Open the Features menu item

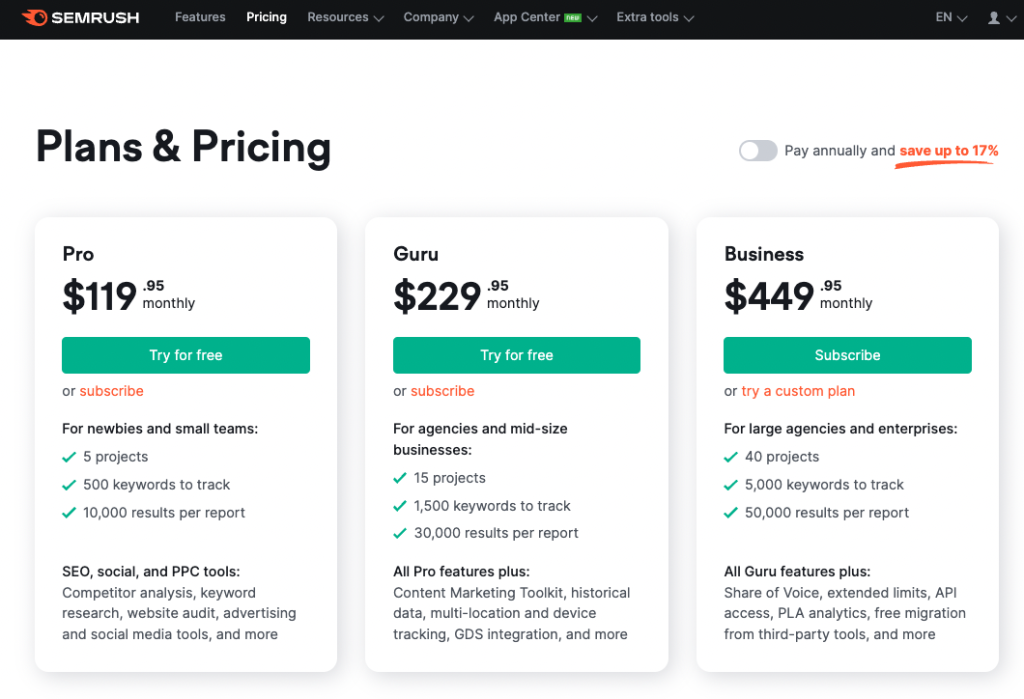(200, 17)
